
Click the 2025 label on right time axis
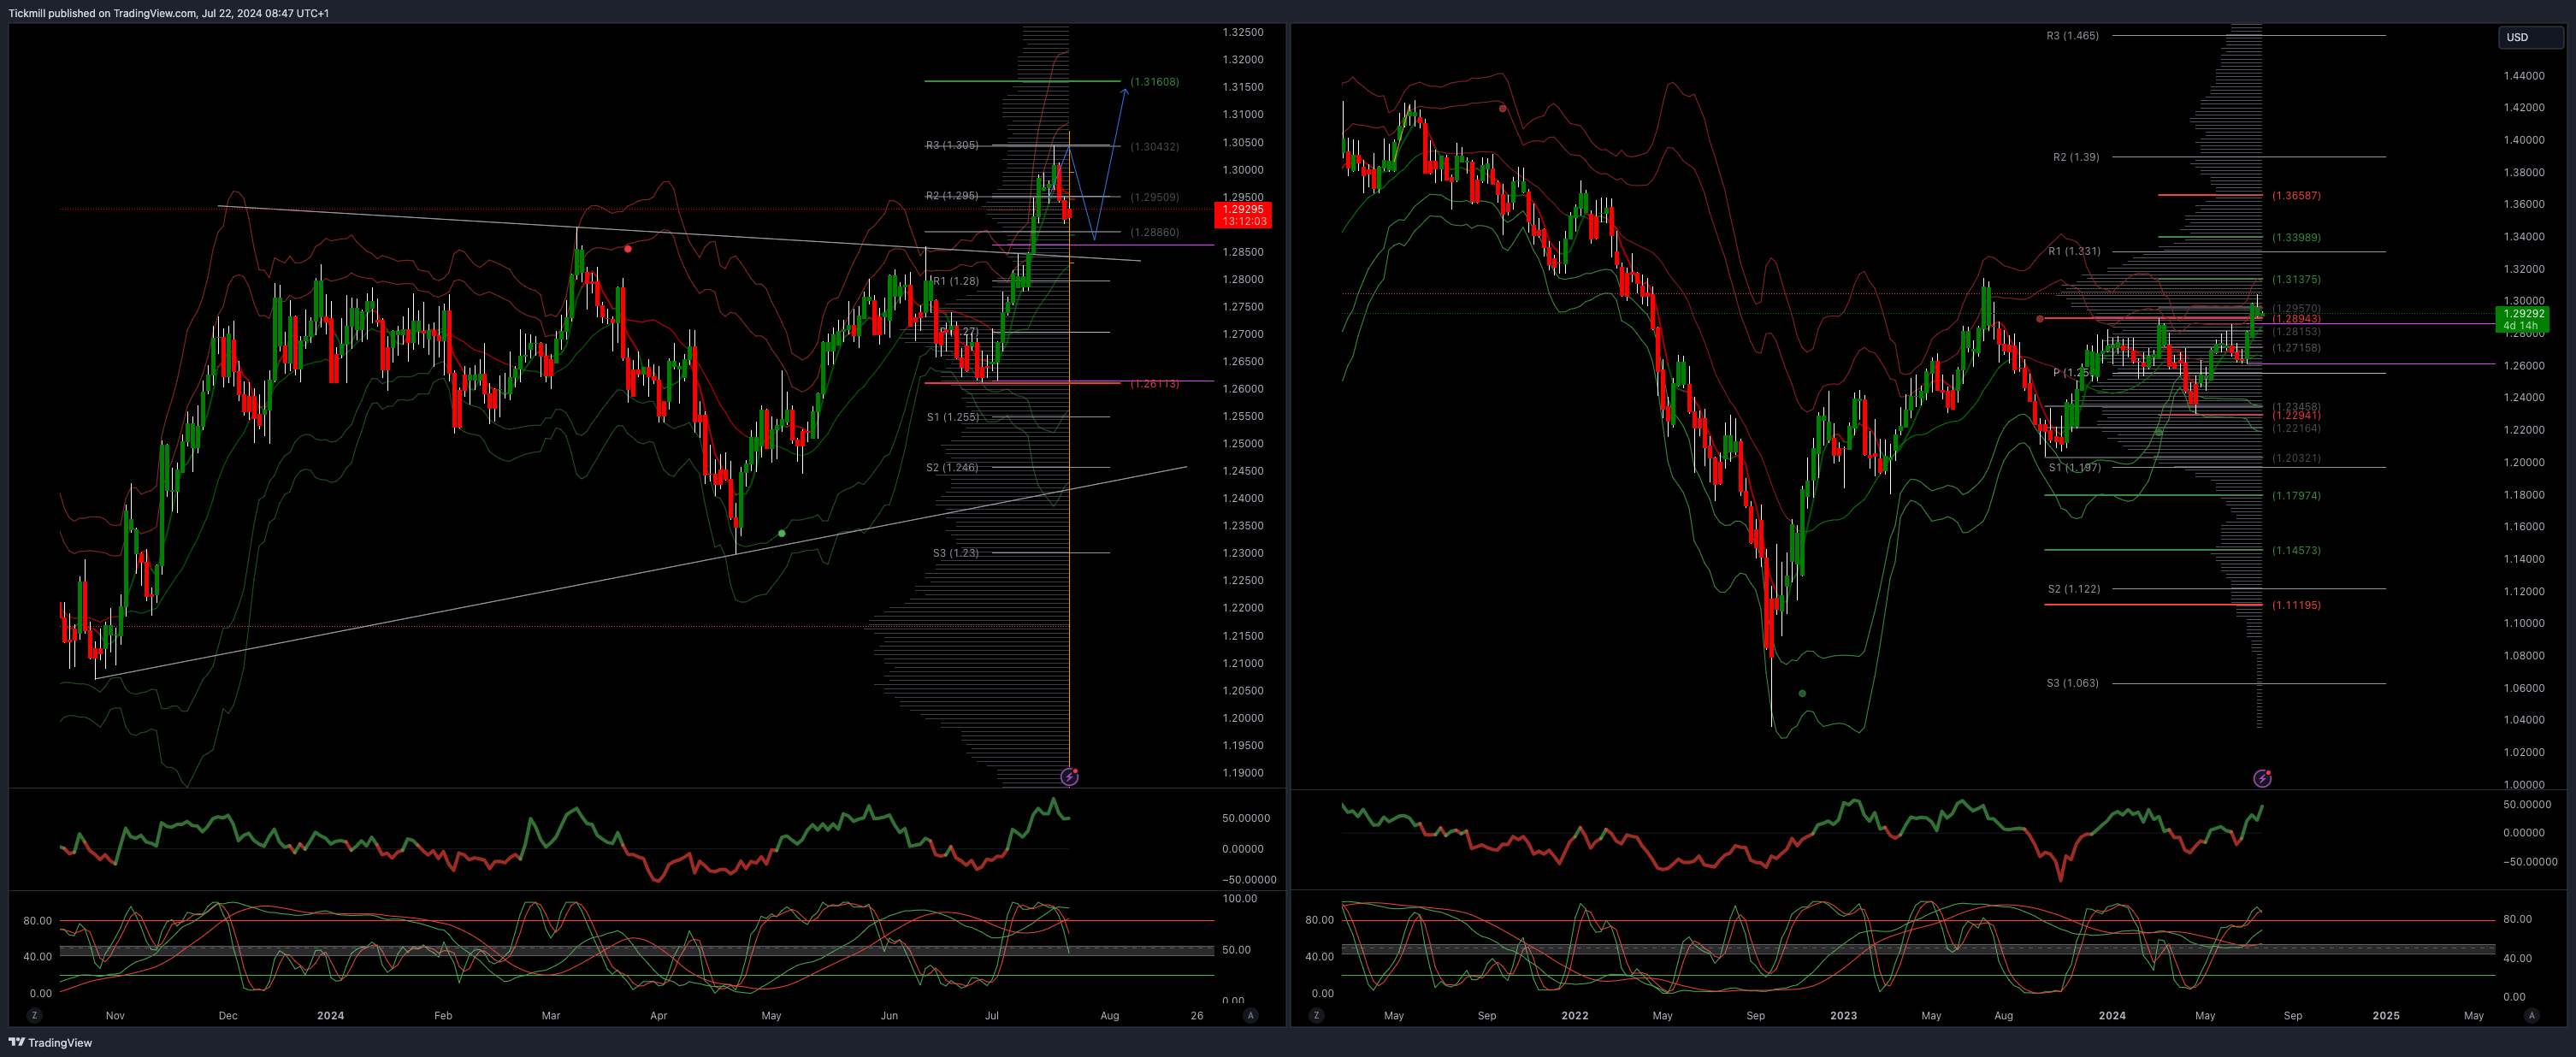pos(2386,1015)
